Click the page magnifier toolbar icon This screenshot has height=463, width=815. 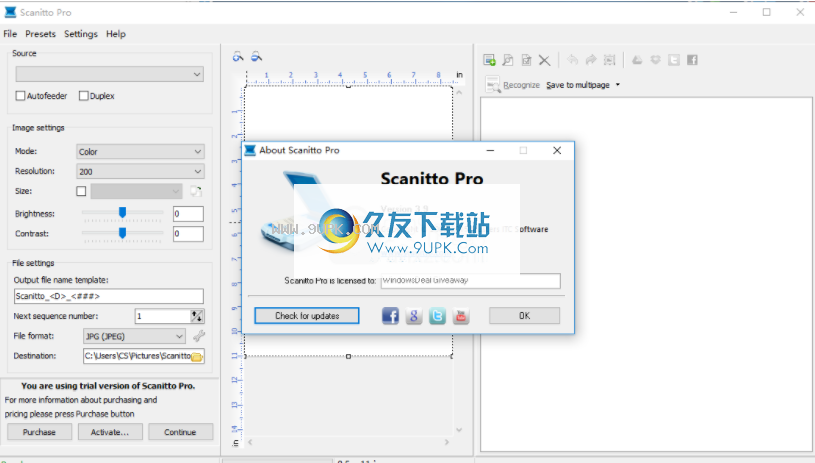click(508, 60)
